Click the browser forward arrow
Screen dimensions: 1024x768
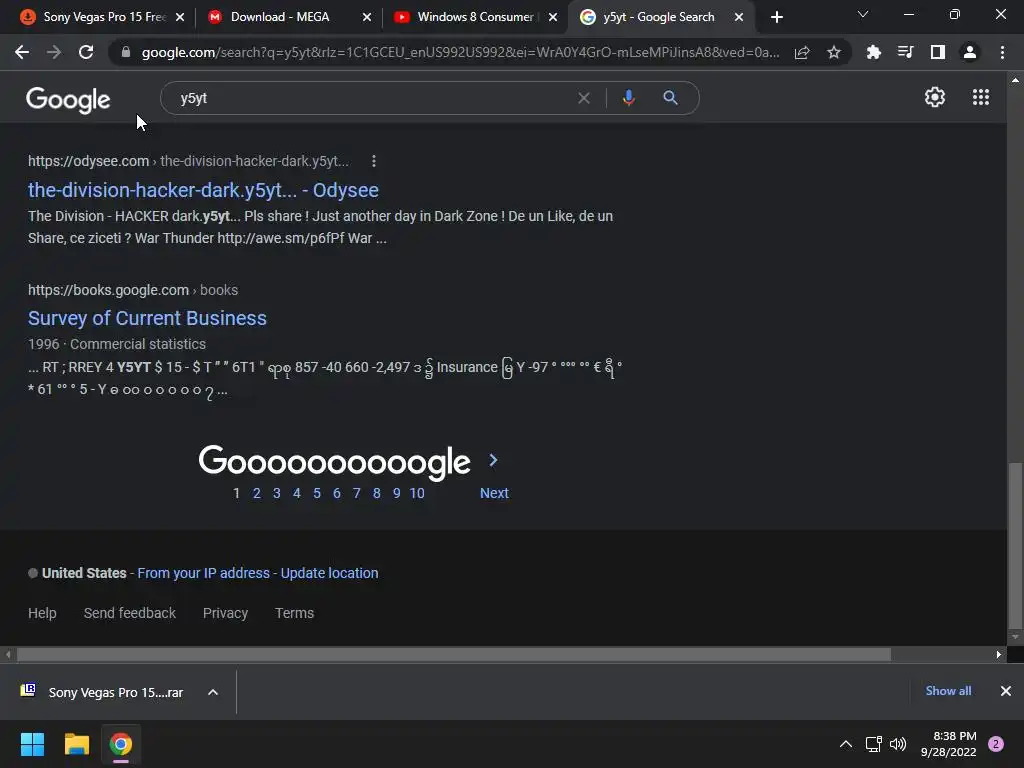[x=54, y=52]
